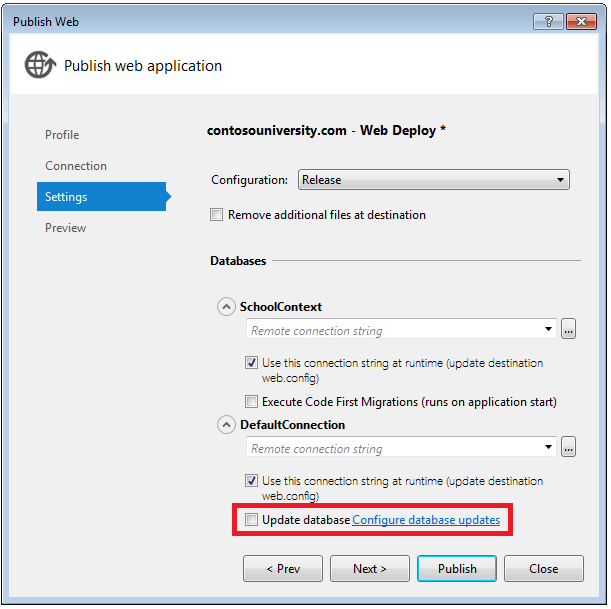611x609 pixels.
Task: Expand DefaultConnection remote connection string dropdown arrow
Action: [x=549, y=448]
